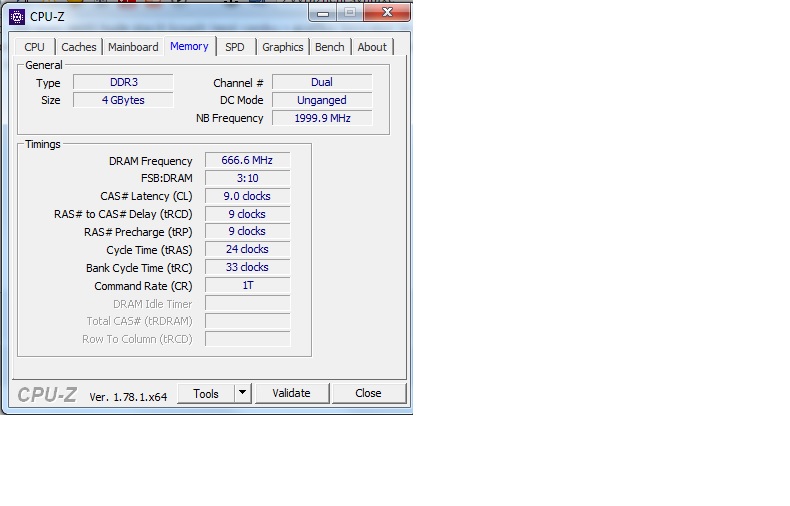Click the FSB:DRAM ratio 3:10
Viewport: 790px width, 506px height.
click(247, 178)
